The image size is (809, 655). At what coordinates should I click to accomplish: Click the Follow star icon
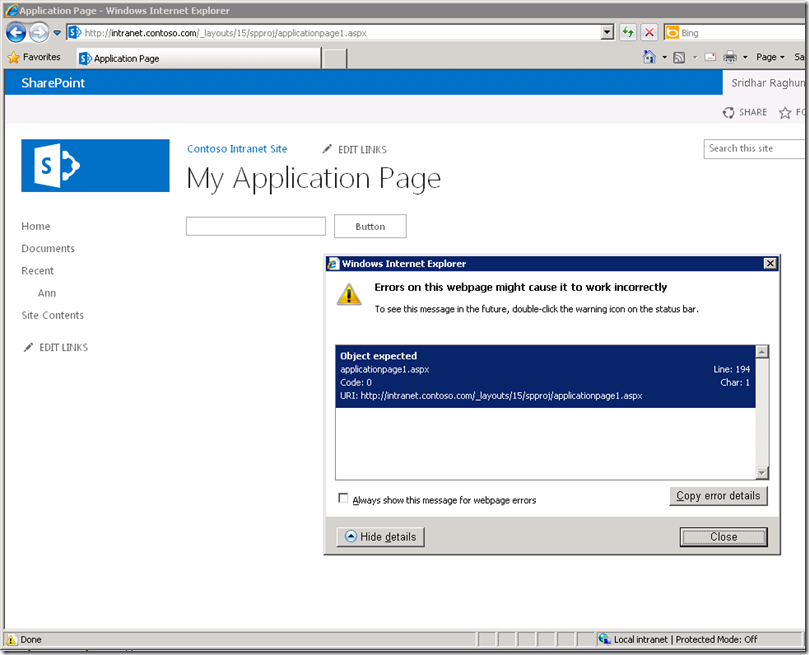point(785,112)
